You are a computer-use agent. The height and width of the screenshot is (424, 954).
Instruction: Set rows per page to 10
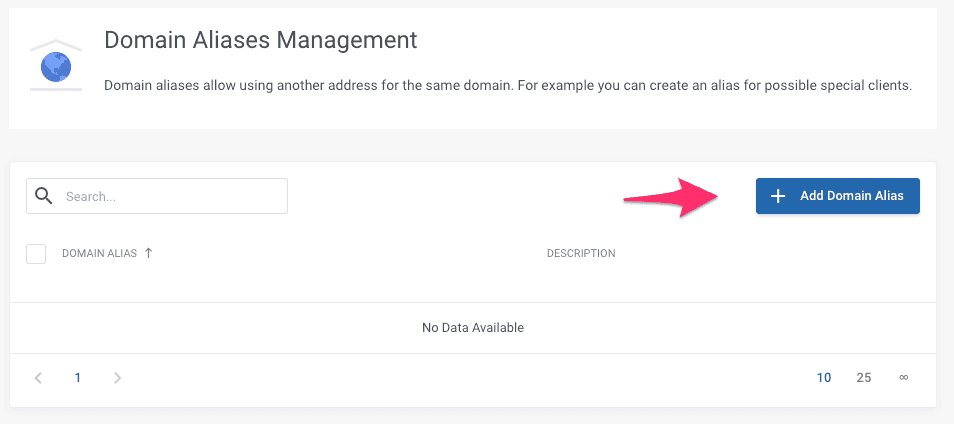tap(824, 378)
